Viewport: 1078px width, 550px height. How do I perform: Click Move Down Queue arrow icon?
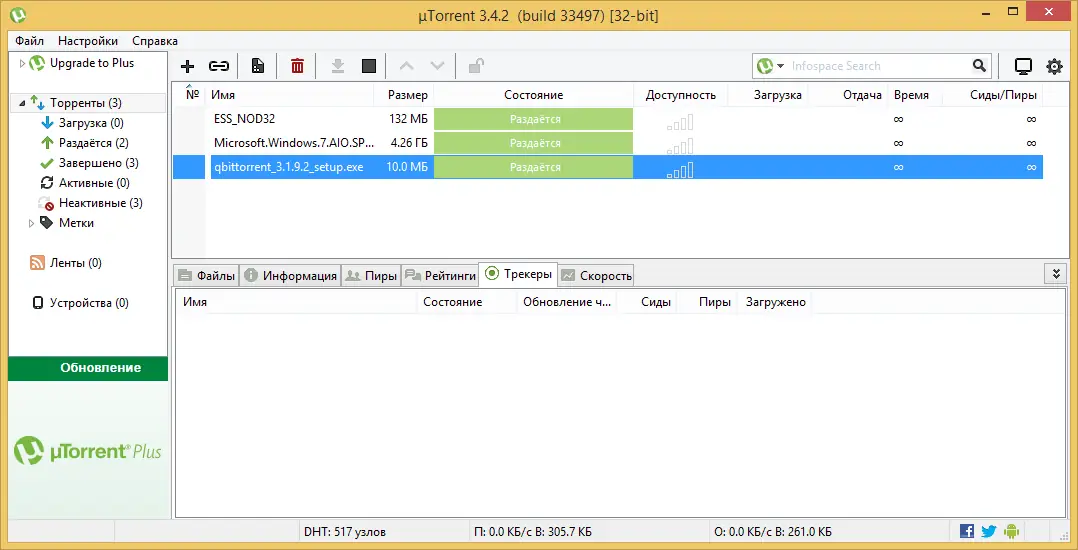(437, 66)
